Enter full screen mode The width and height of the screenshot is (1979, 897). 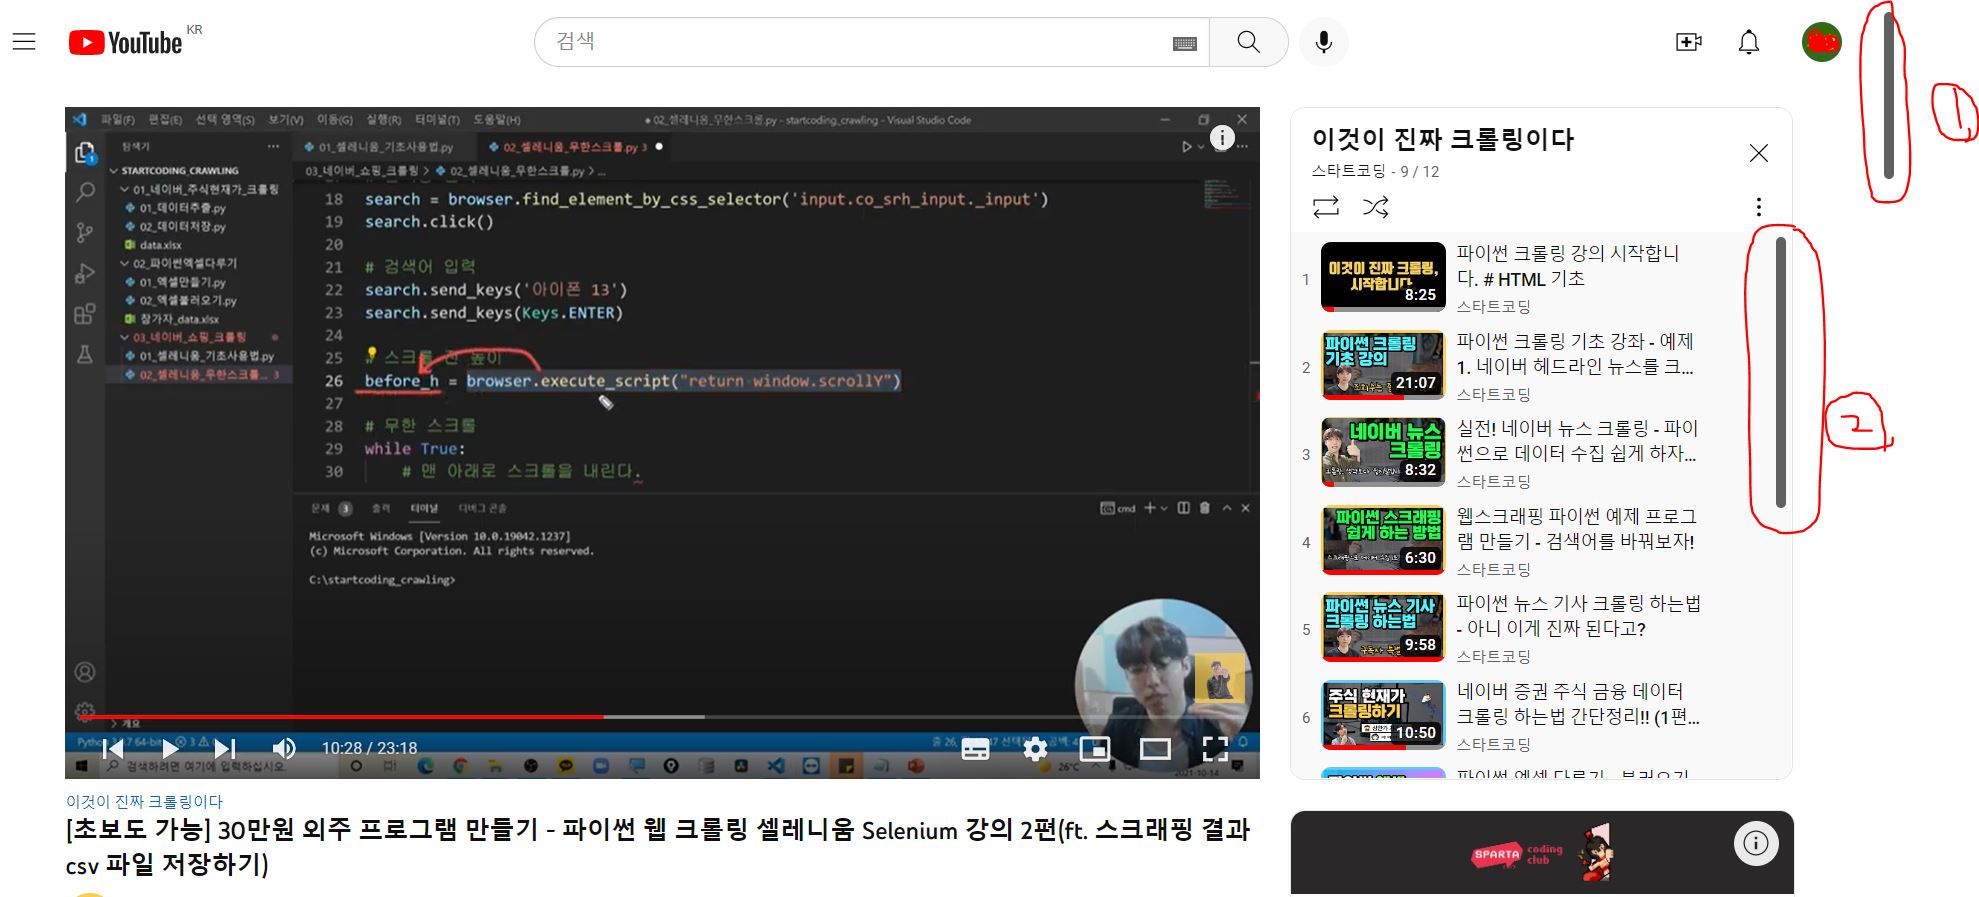click(1215, 749)
